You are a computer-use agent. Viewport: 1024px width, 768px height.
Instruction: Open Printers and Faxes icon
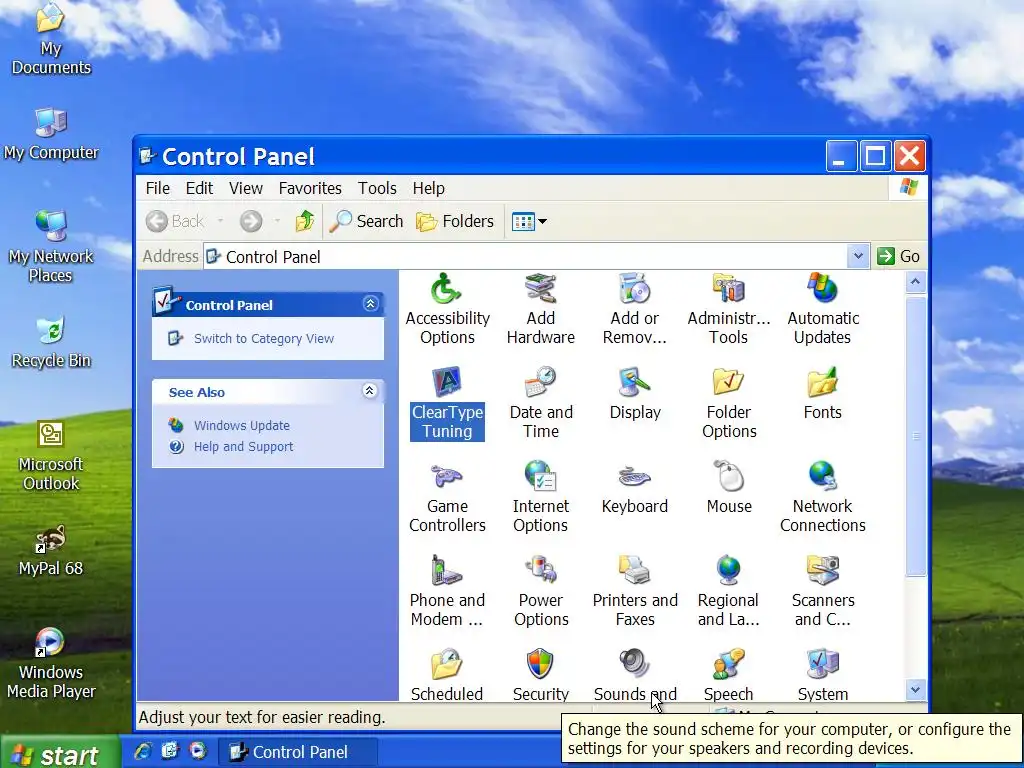[x=635, y=591]
